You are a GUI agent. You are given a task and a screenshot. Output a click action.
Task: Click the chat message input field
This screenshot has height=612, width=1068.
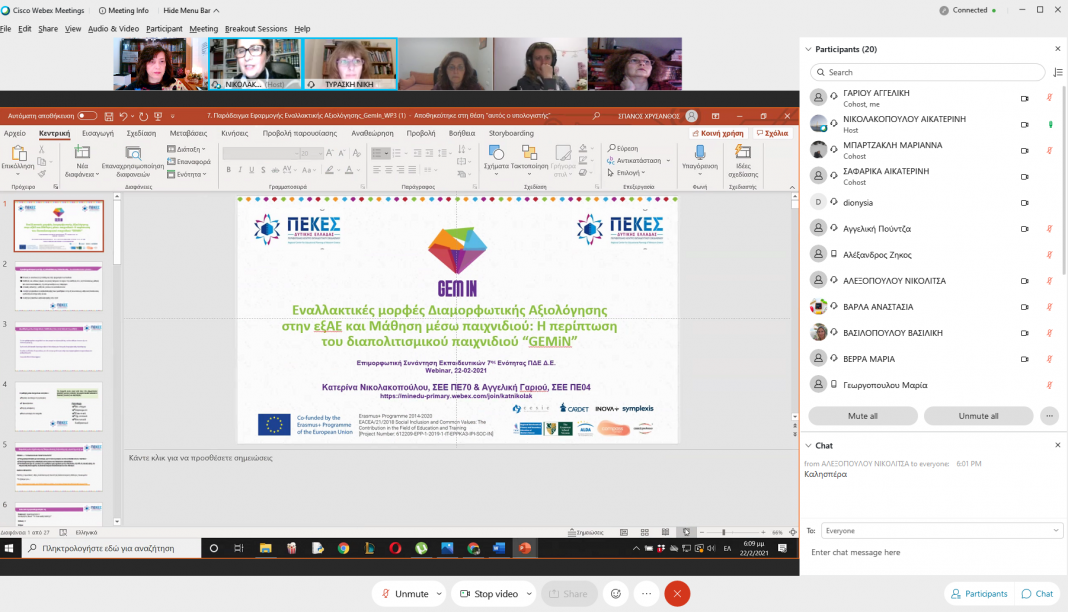(930, 552)
